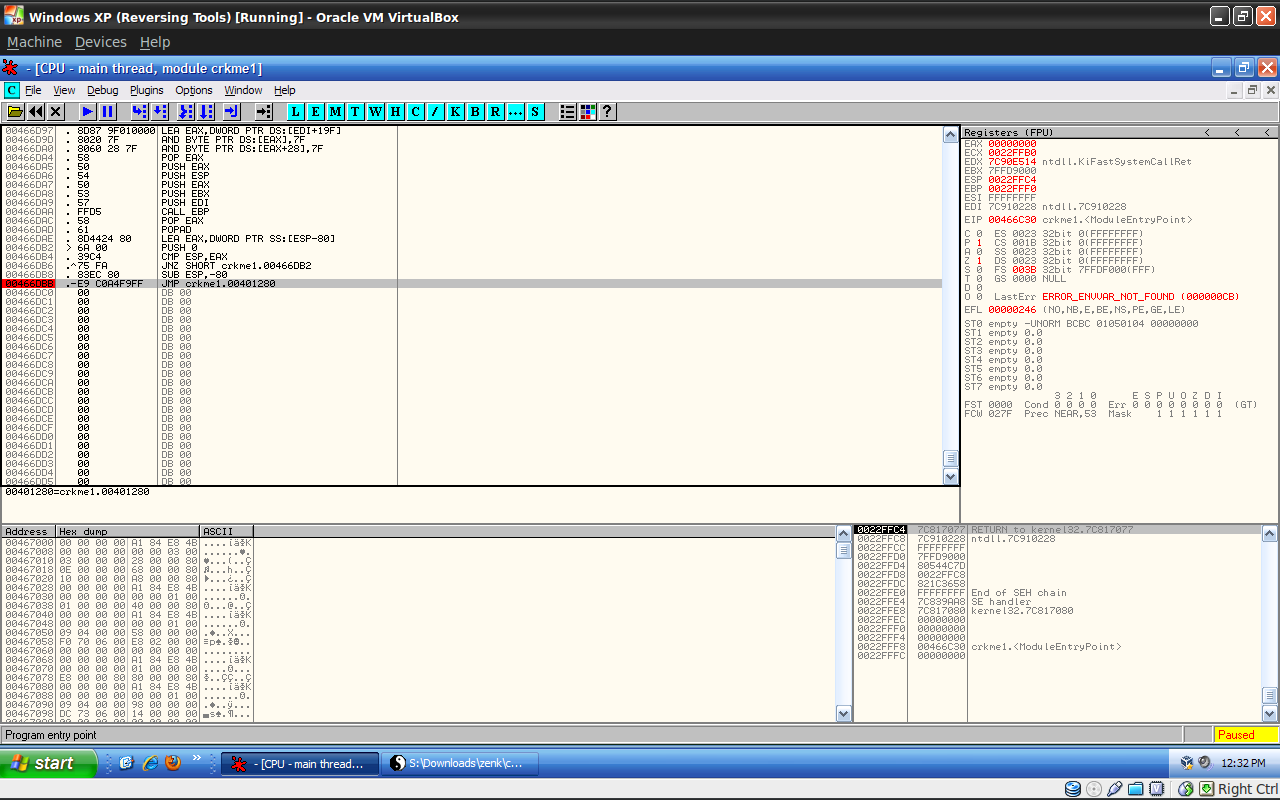The width and height of the screenshot is (1280, 800).
Task: Open VirtualBox Machine menu
Action: tap(34, 42)
